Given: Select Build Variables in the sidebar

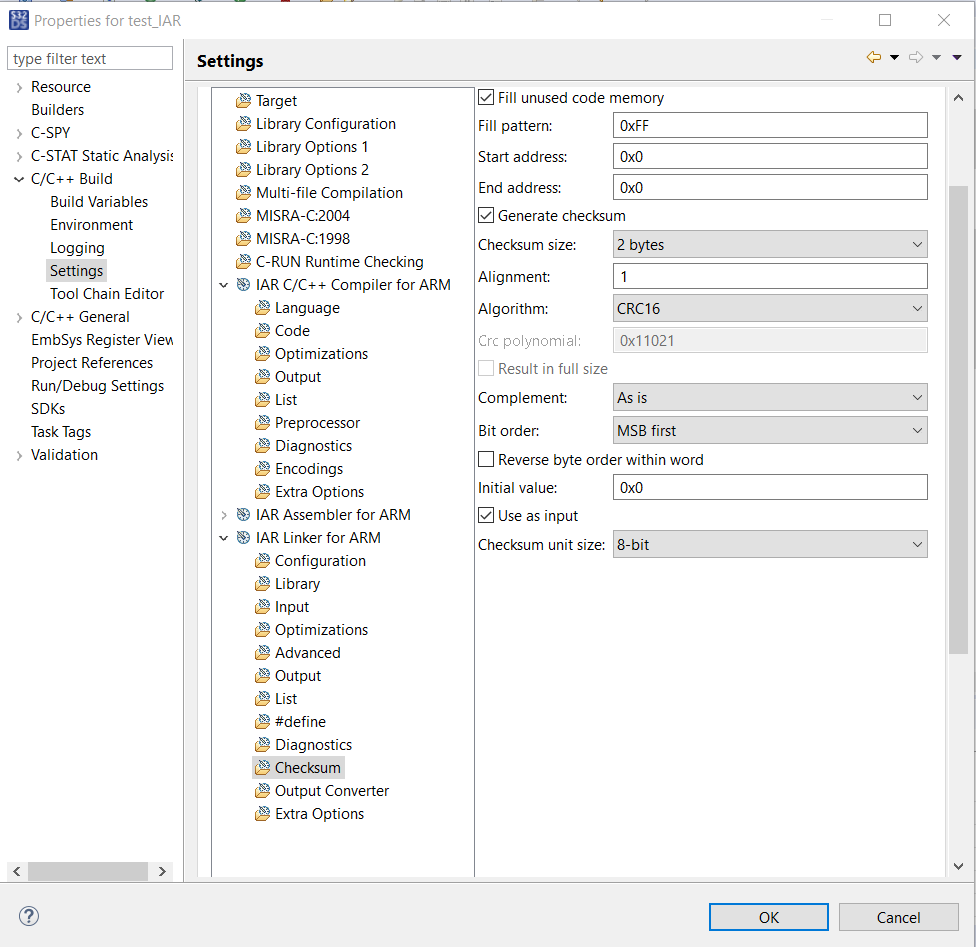Looking at the screenshot, I should 99,202.
